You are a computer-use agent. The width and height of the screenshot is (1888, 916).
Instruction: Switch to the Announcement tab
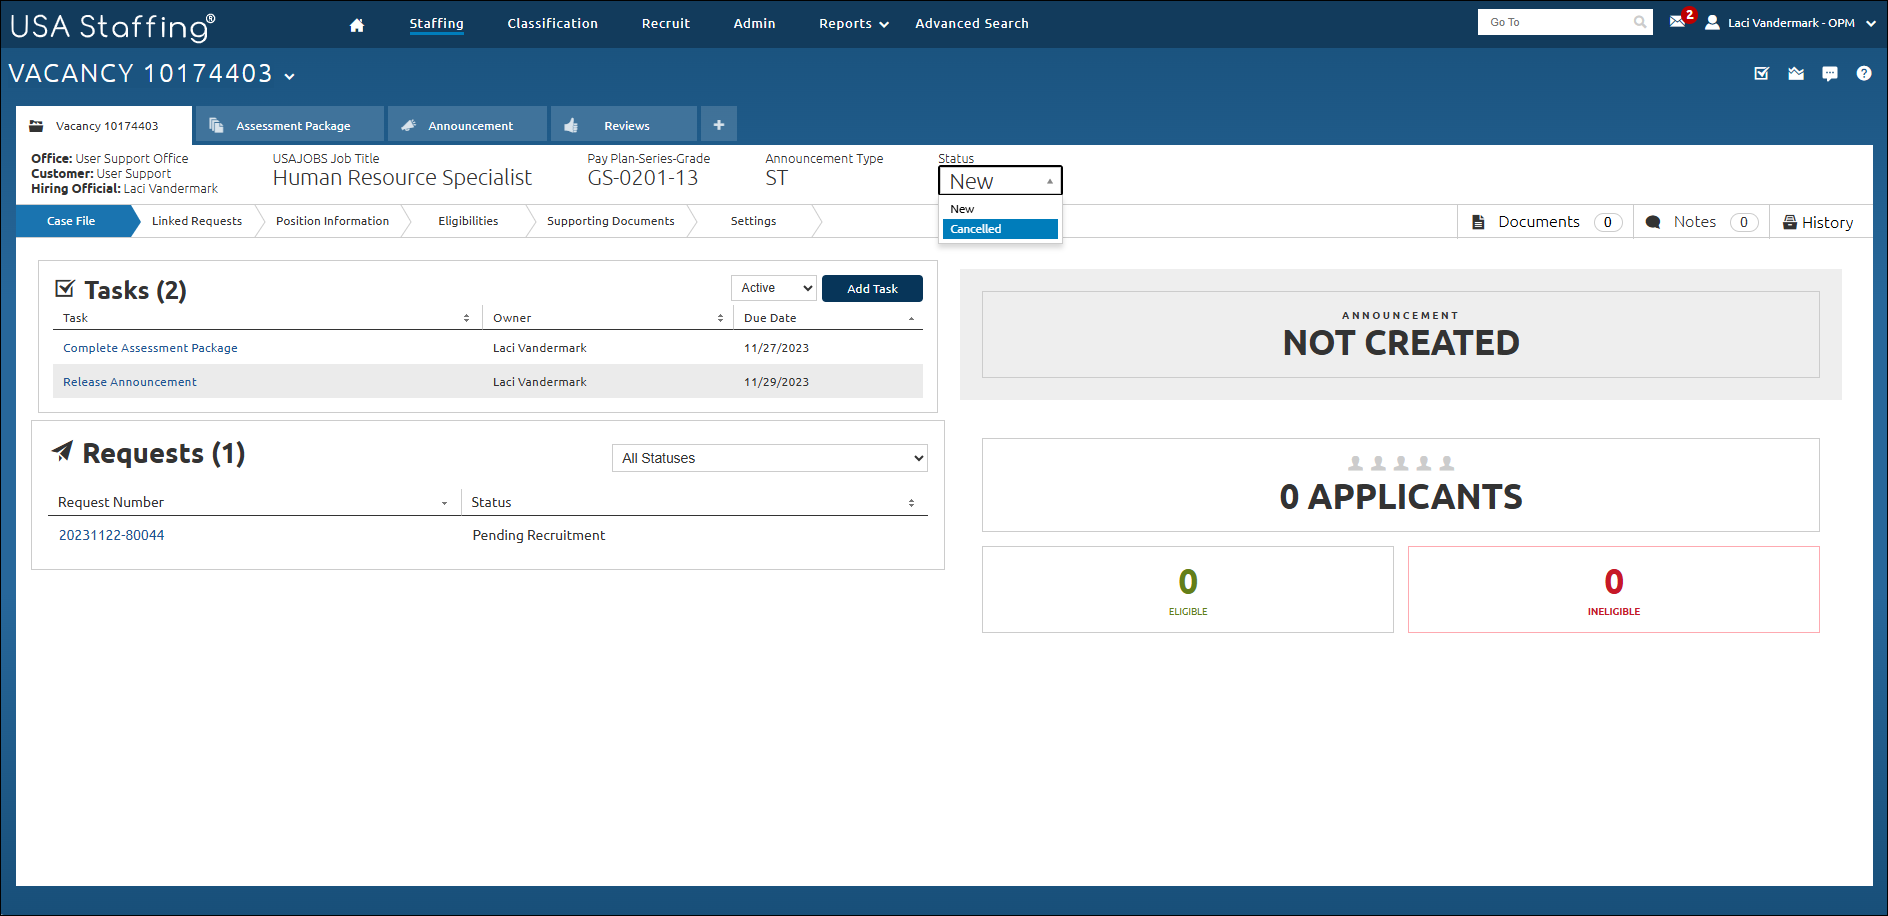click(468, 125)
